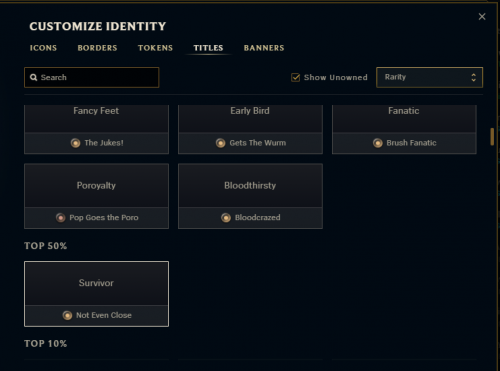Screen dimensions: 500x371
Task: Click the Pop Goes the Poro token icon
Action: pyautogui.click(x=61, y=218)
